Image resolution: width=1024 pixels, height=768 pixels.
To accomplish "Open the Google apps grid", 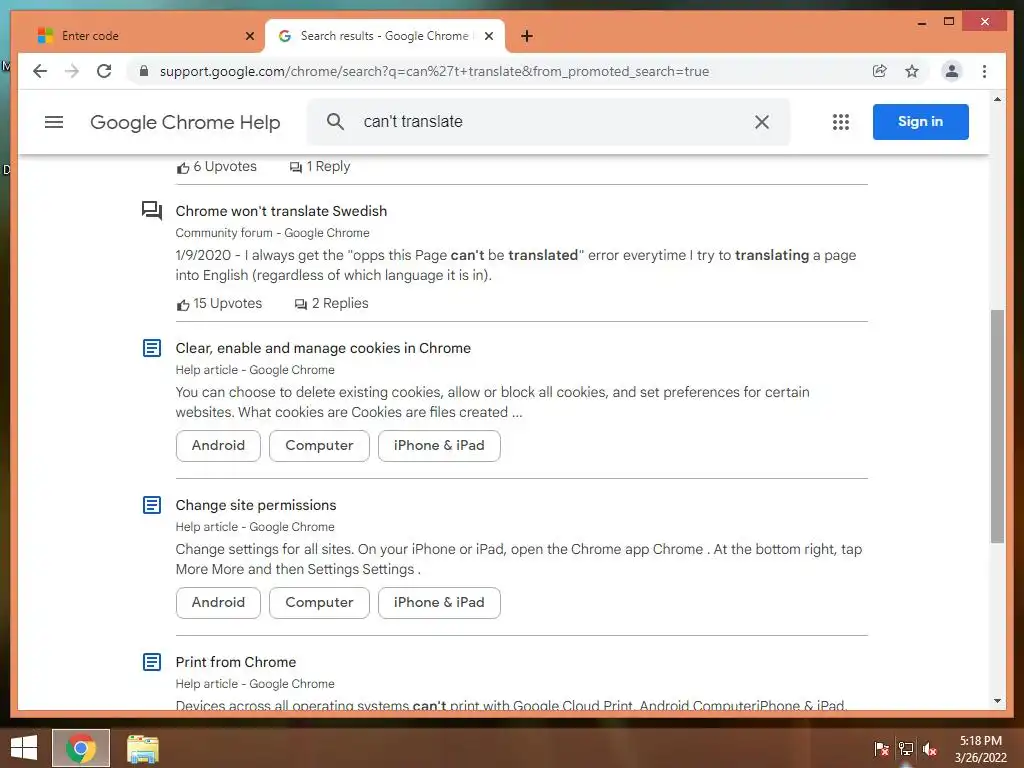I will pyautogui.click(x=840, y=121).
